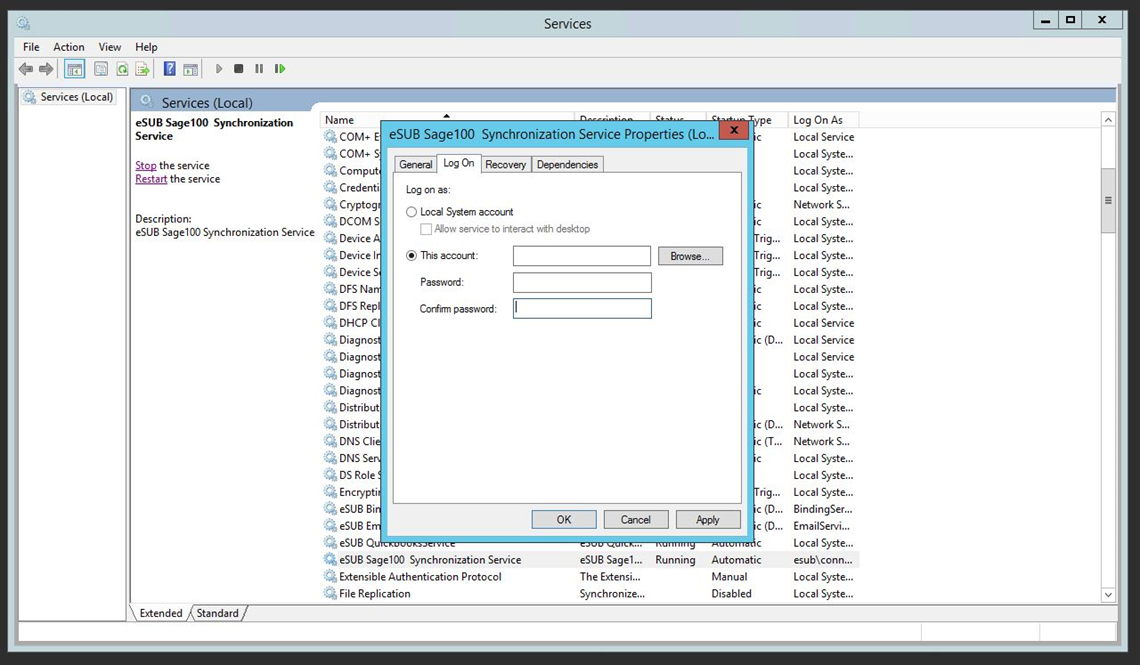
Task: Click the scroll up arrow of the services list
Action: click(1108, 120)
